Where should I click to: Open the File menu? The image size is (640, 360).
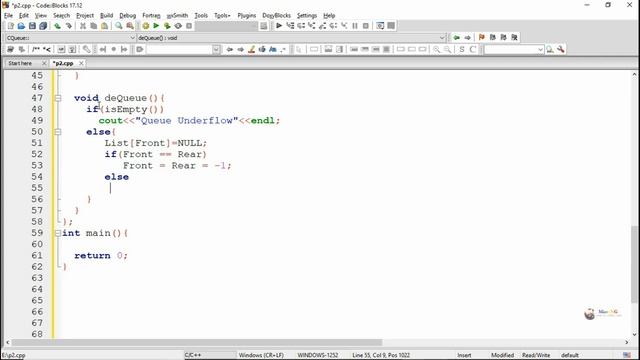click(8, 15)
